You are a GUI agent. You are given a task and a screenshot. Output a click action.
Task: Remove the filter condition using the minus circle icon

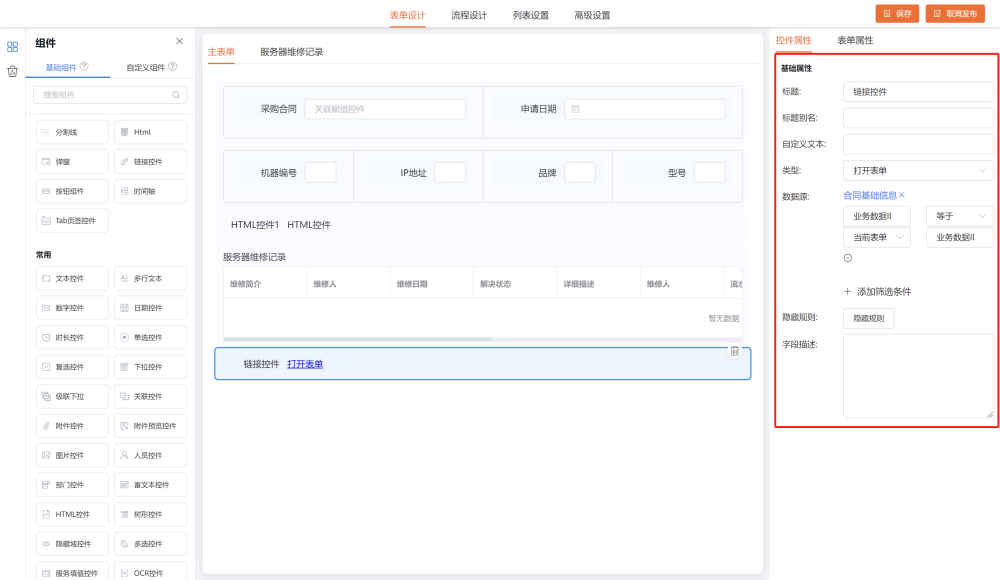point(848,258)
